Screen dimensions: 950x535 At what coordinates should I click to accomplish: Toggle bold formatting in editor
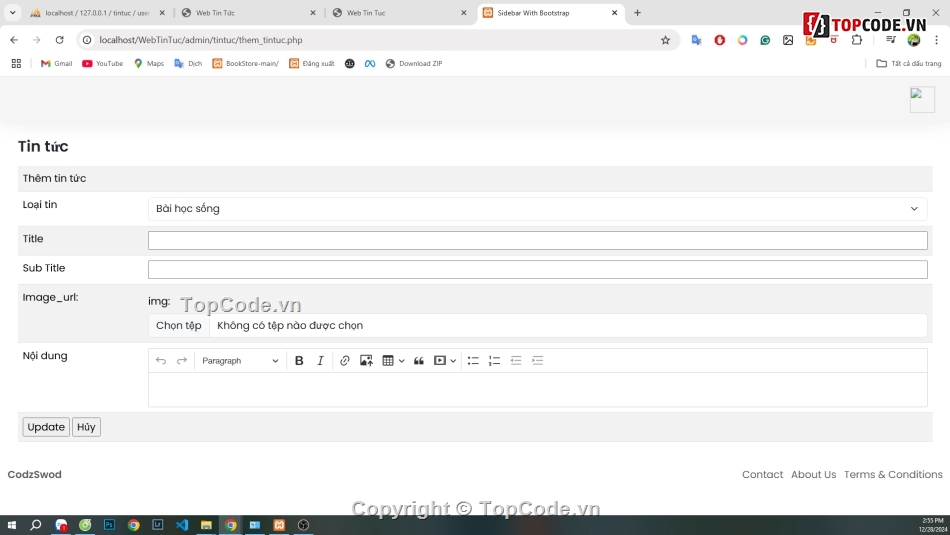(299, 361)
